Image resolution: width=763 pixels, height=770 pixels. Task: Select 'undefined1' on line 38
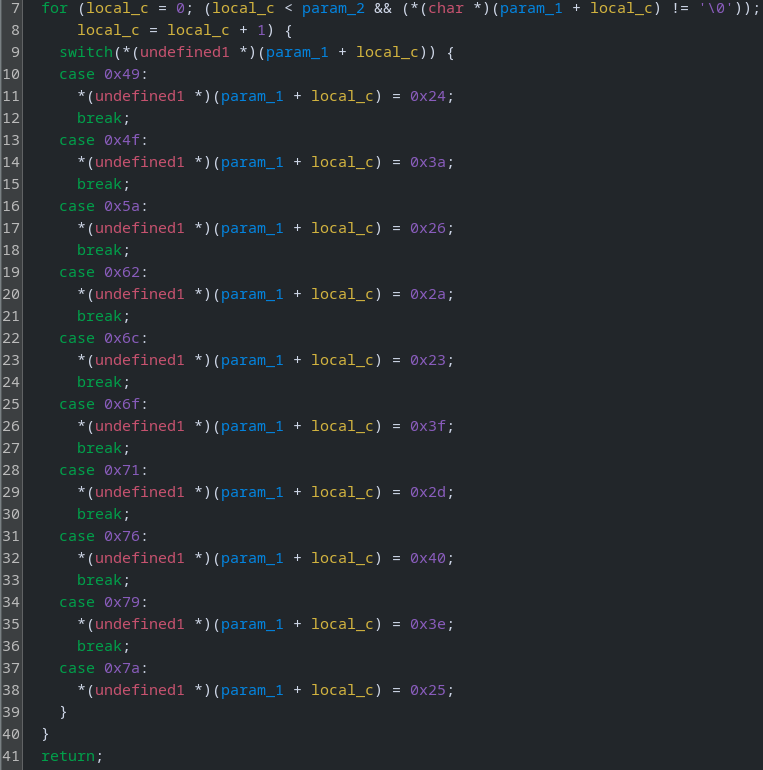point(139,690)
